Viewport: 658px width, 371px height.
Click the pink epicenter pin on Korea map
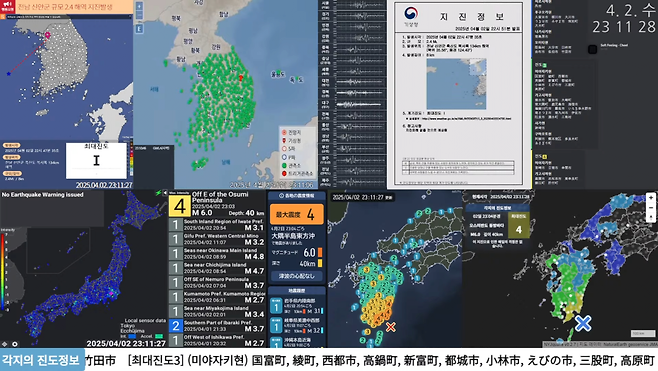tap(47, 35)
